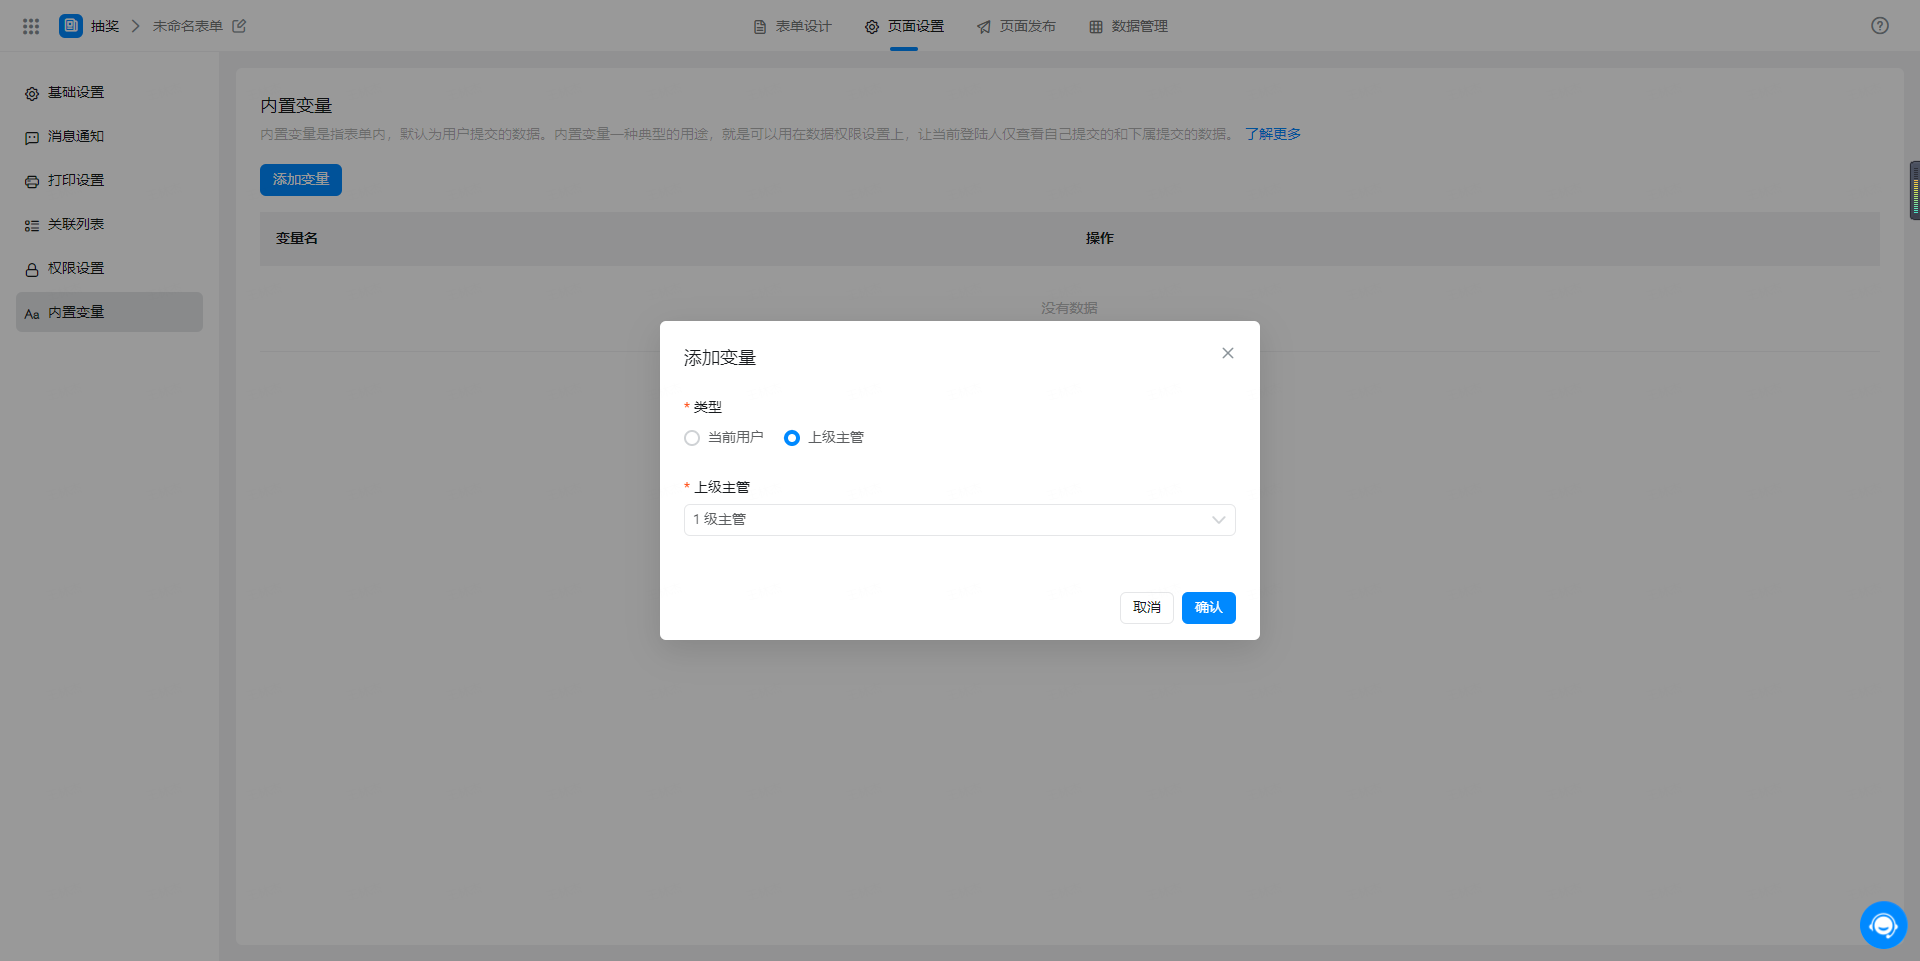This screenshot has height=961, width=1920.
Task: Select 内置变量 in the sidebar
Action: pos(110,312)
